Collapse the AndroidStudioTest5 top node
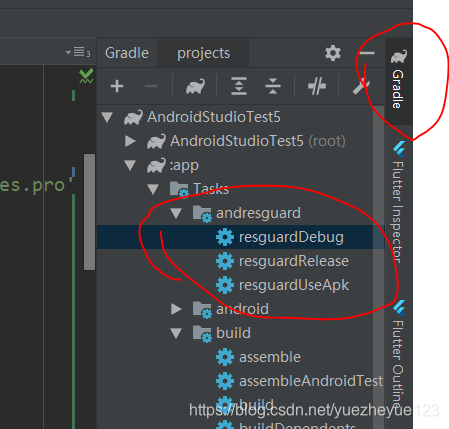 coord(107,117)
